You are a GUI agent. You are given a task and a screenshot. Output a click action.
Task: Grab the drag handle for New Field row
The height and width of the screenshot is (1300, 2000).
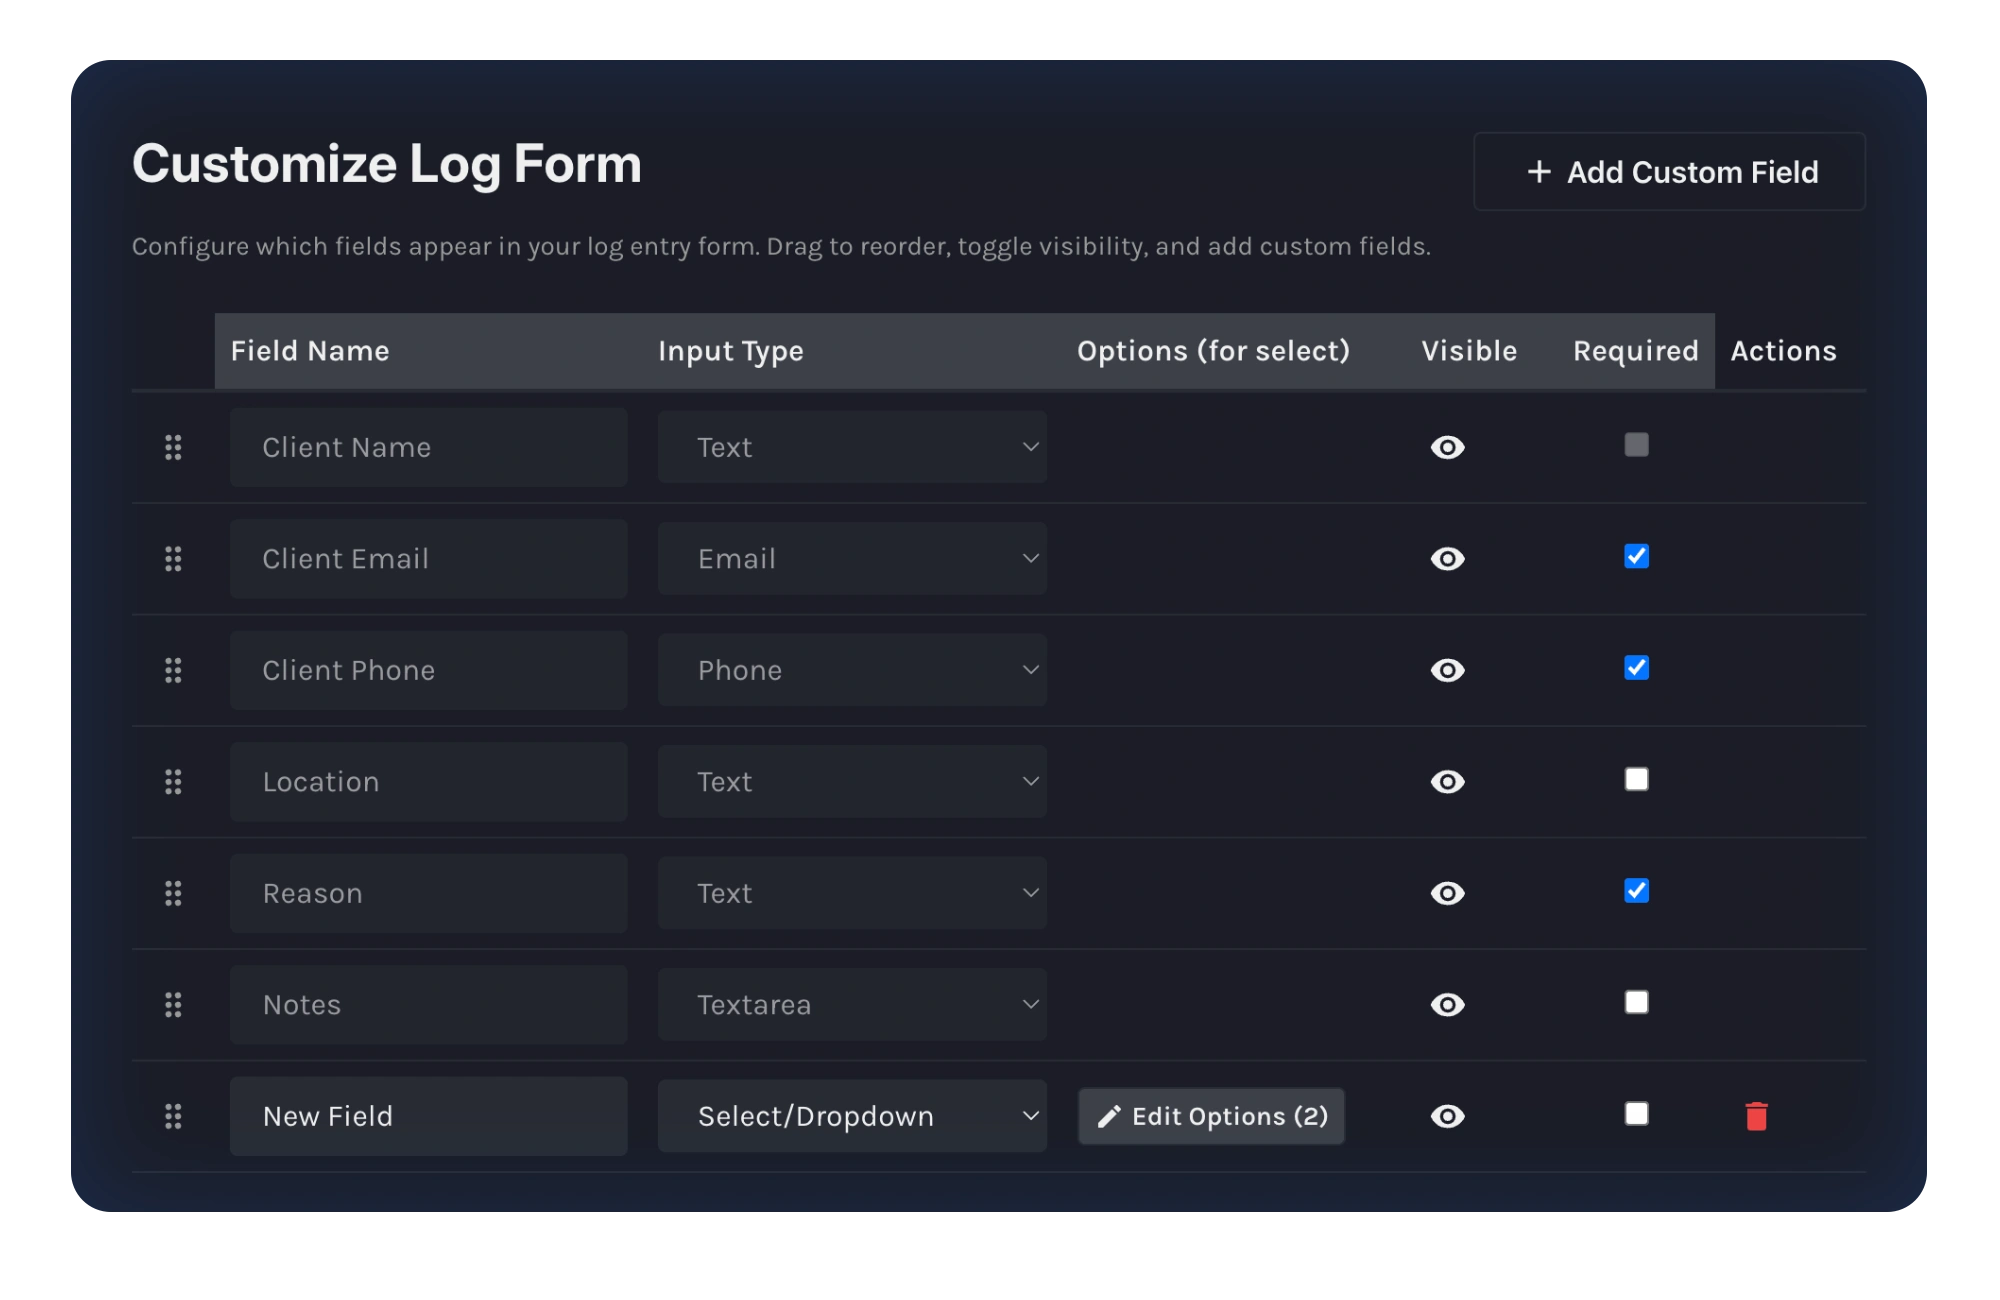click(173, 1116)
